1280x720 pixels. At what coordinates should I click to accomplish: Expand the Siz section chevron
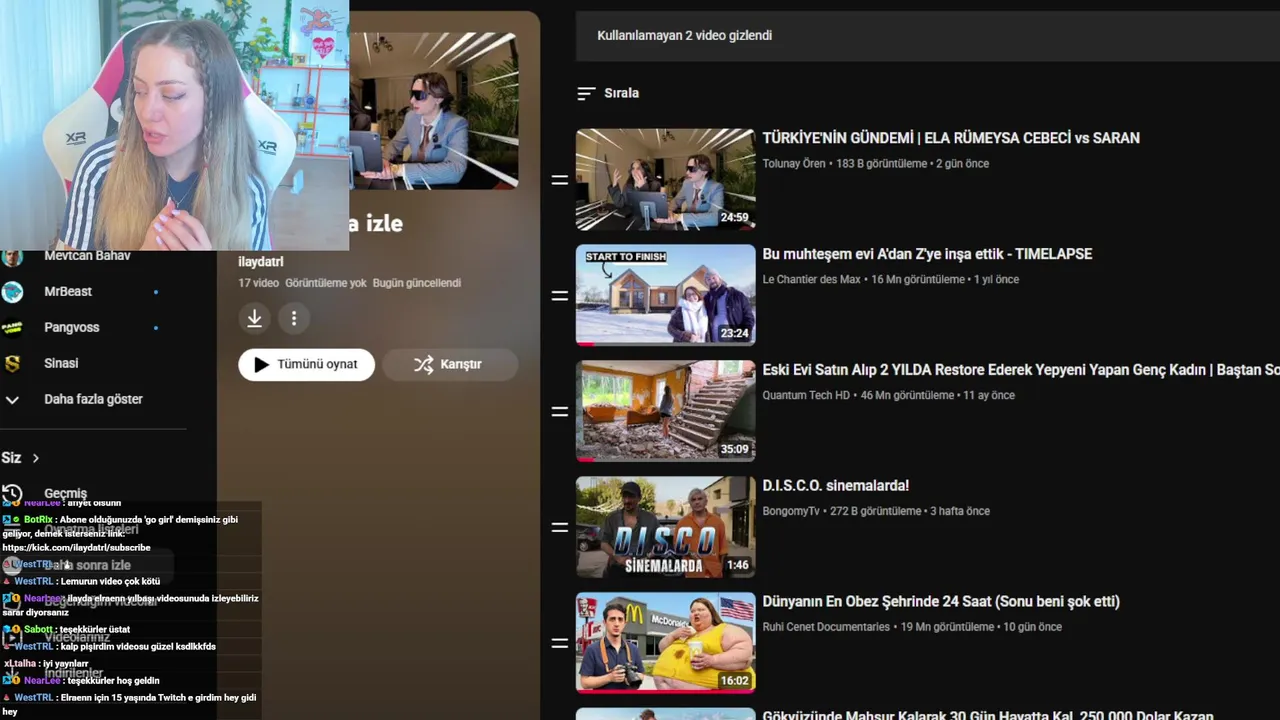36,458
